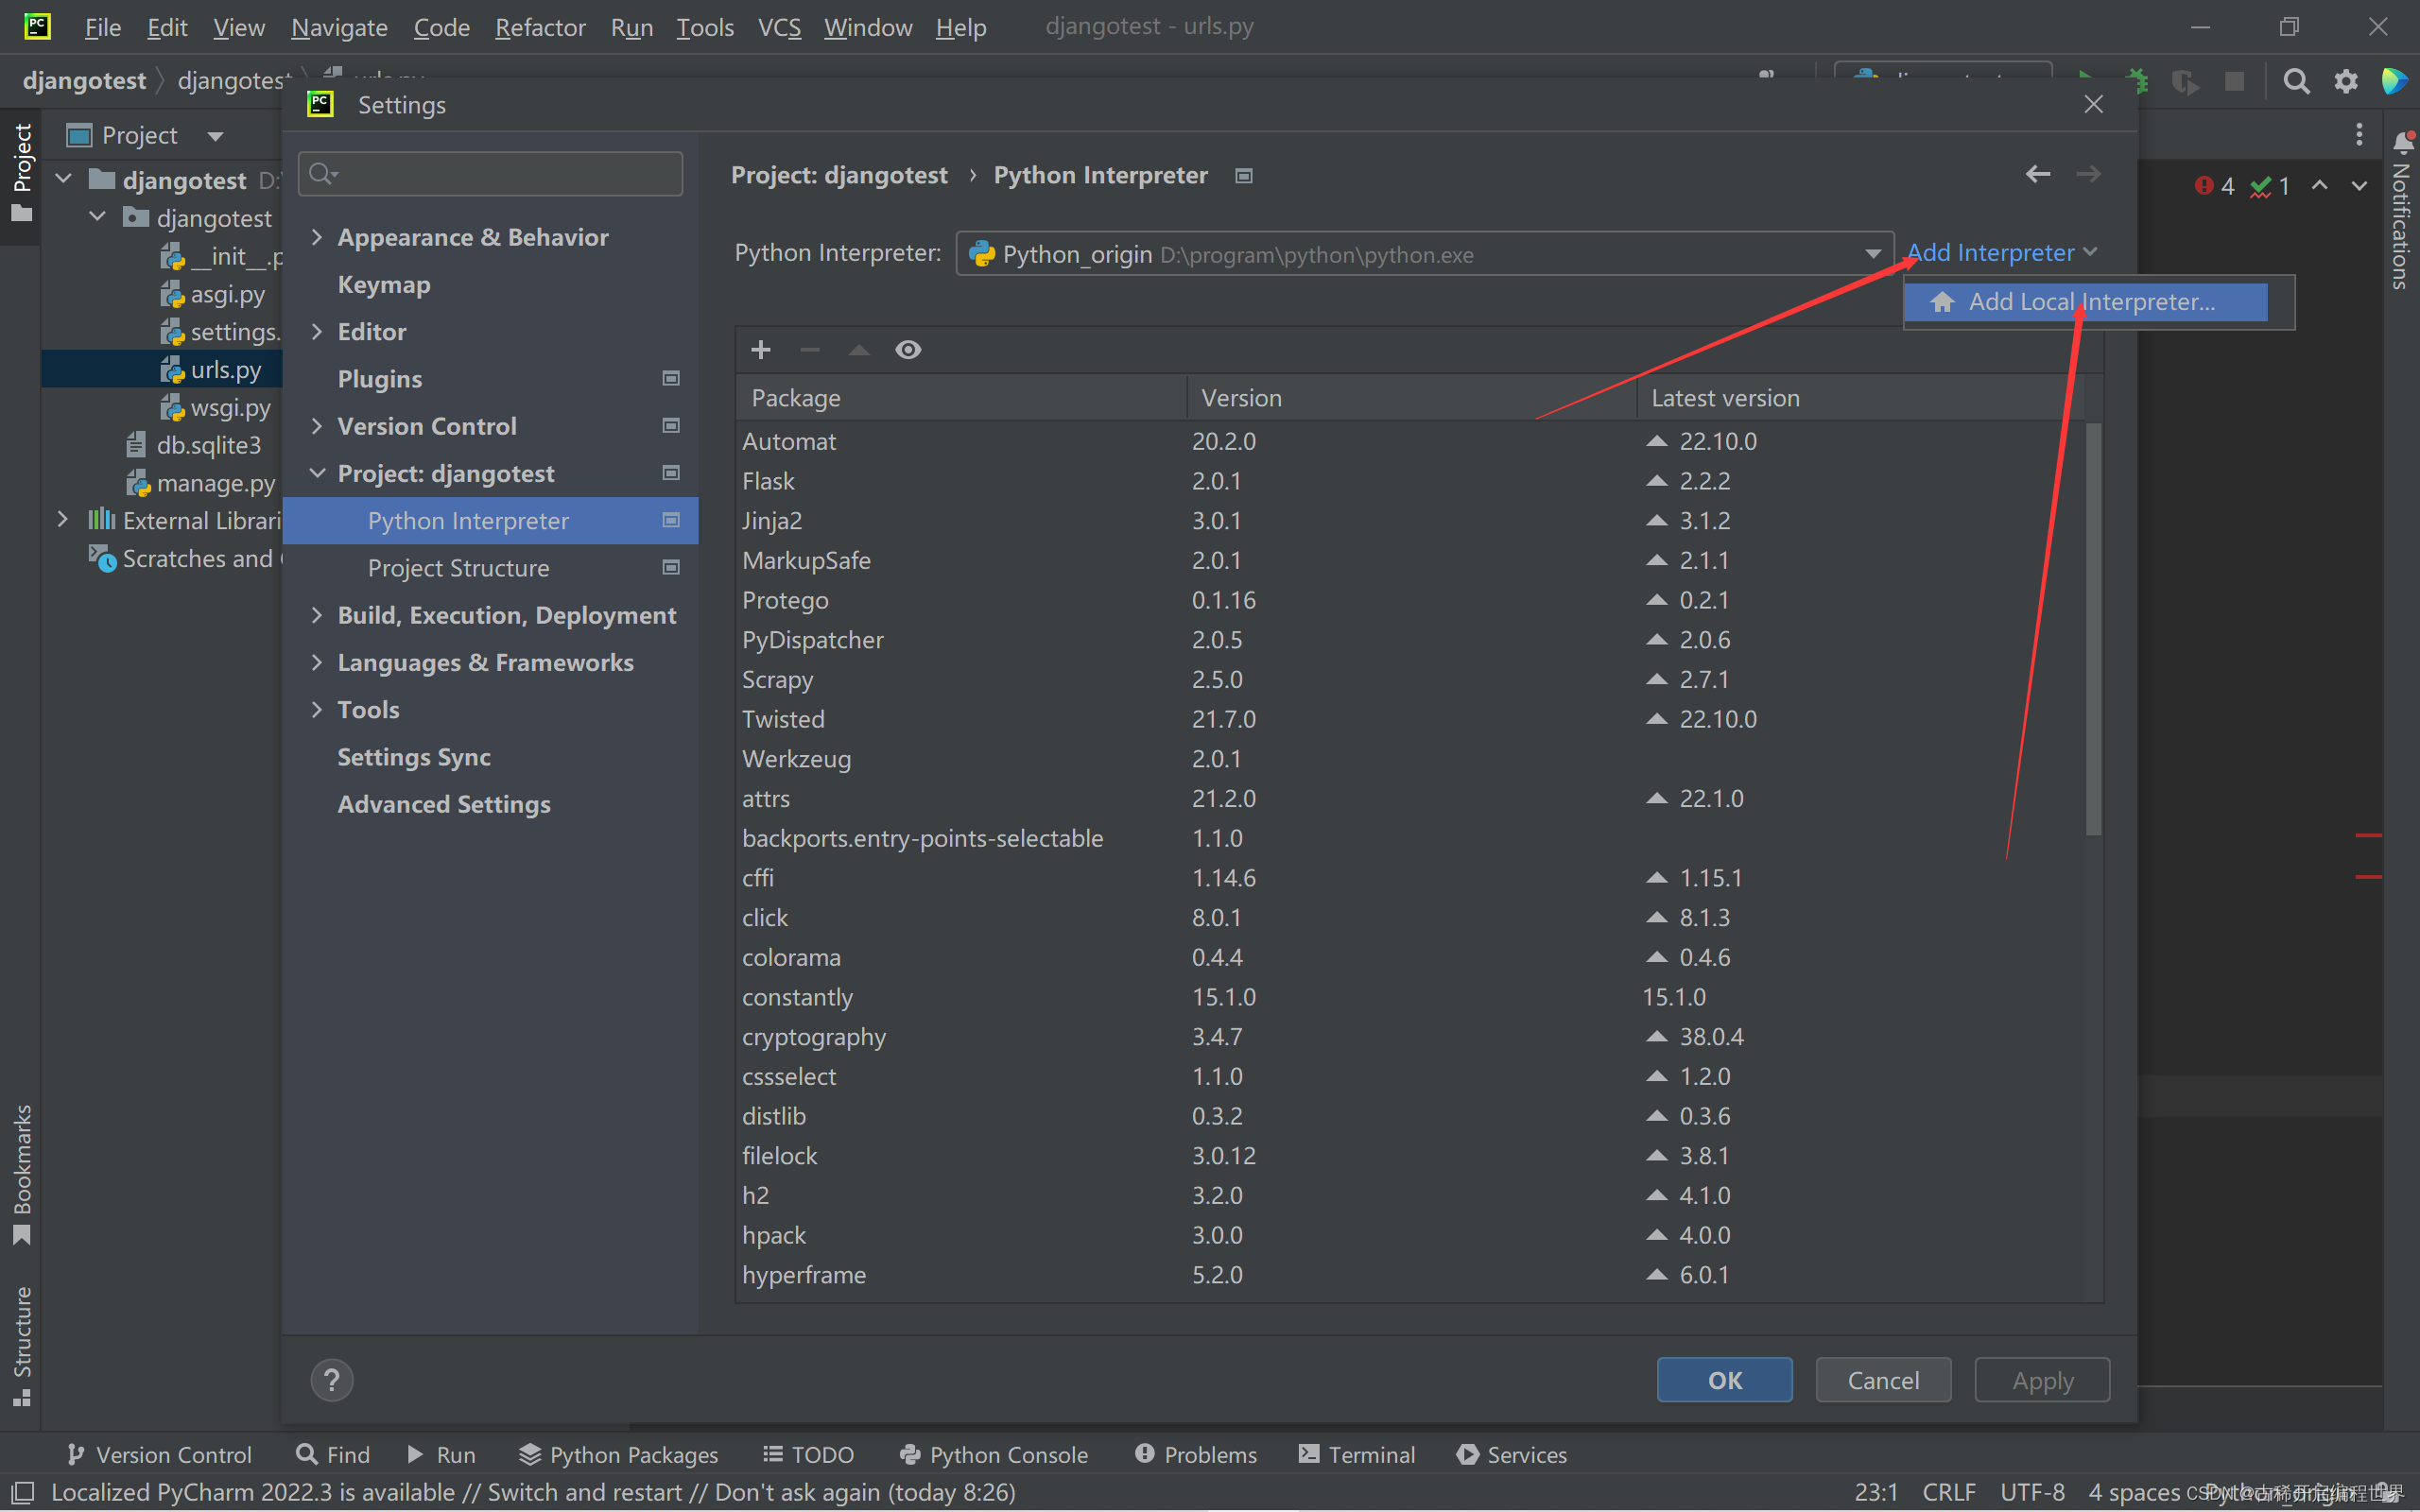Open the VCS menu

(x=779, y=27)
